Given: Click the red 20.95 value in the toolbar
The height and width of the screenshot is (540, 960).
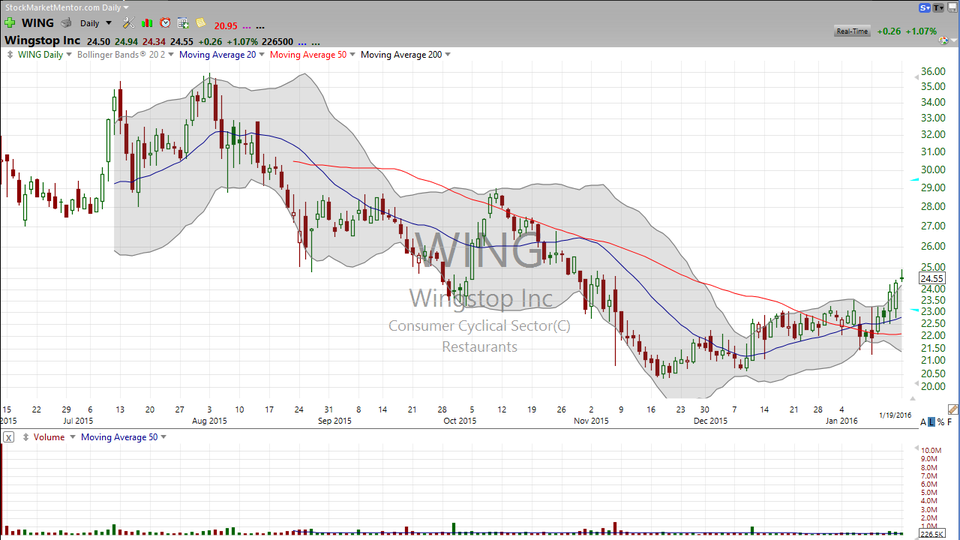Looking at the screenshot, I should [x=225, y=26].
